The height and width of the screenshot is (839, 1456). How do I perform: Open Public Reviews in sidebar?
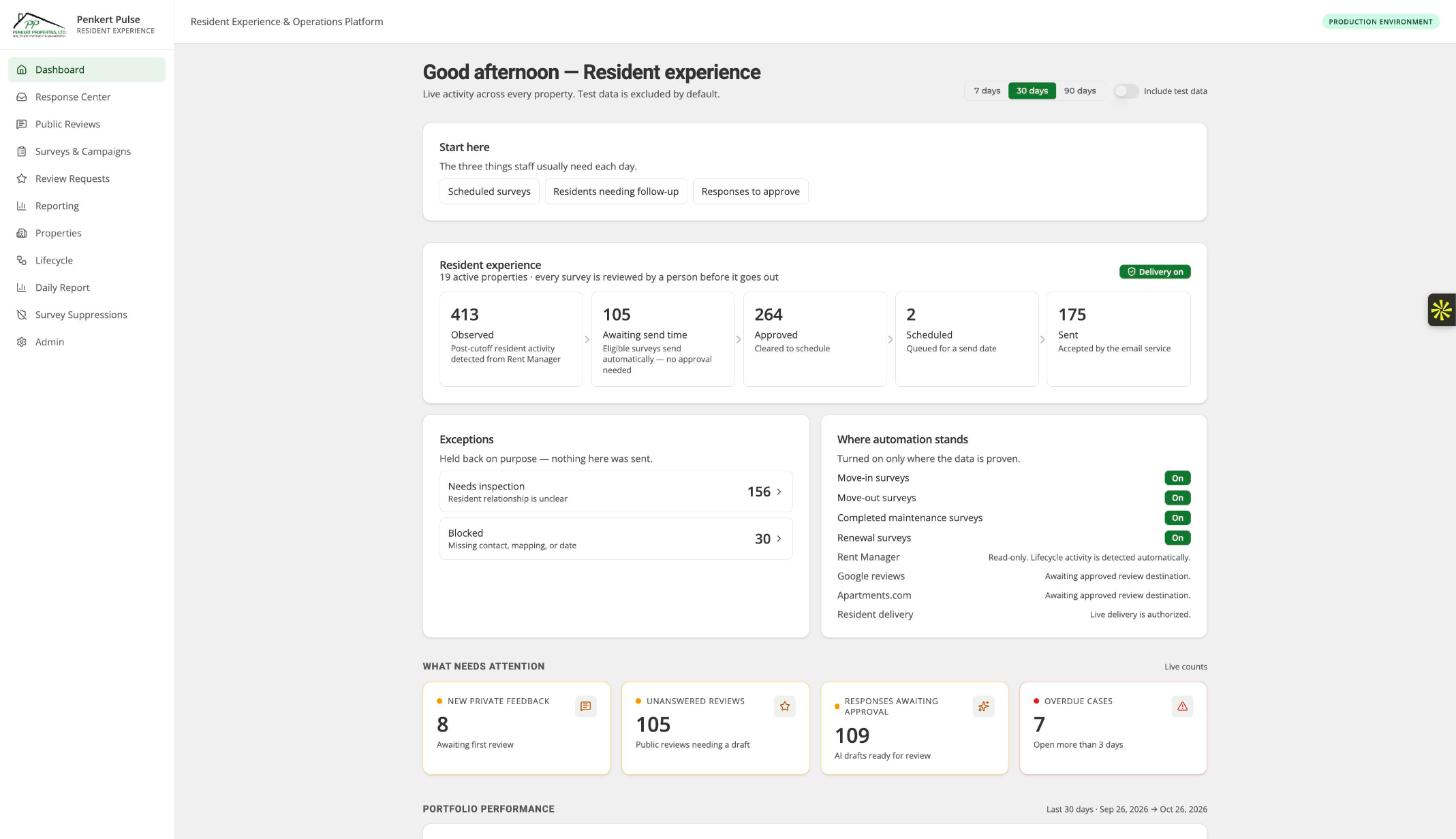pyautogui.click(x=87, y=124)
